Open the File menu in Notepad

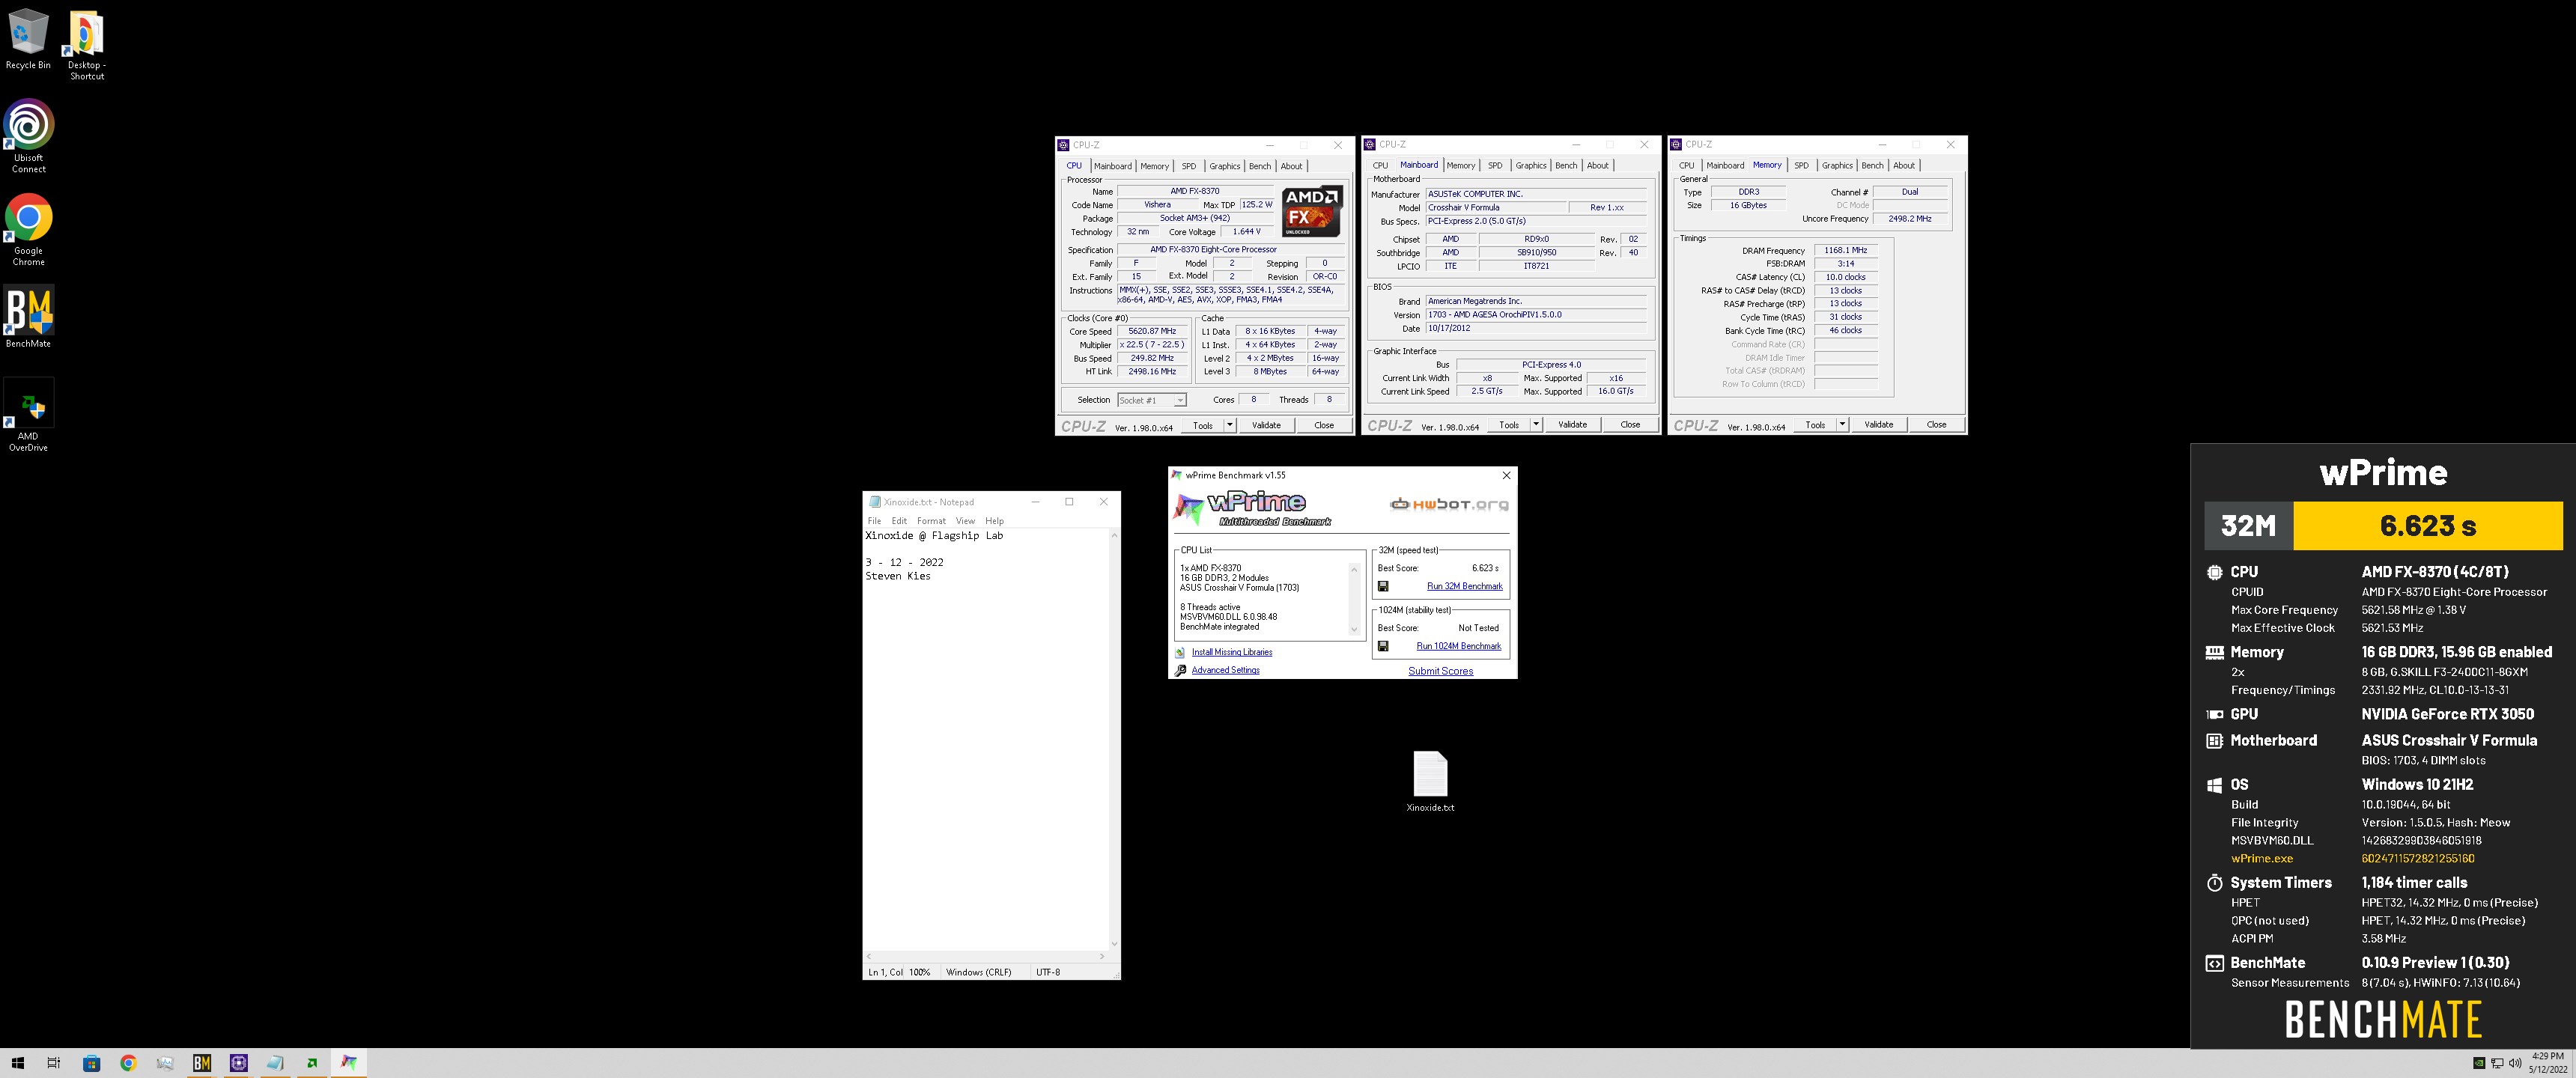[x=874, y=521]
